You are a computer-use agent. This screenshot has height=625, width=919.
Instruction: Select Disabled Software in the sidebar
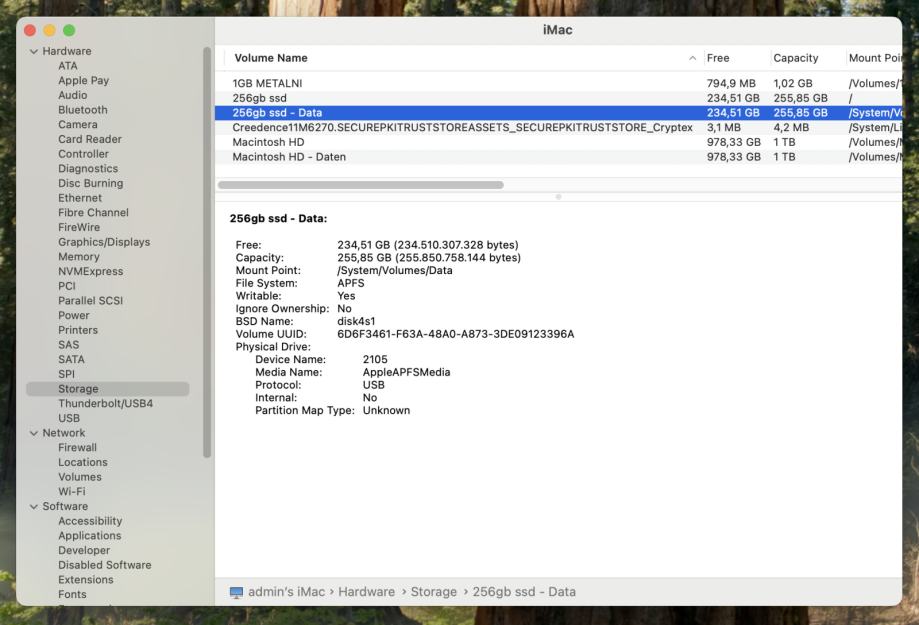coord(104,565)
